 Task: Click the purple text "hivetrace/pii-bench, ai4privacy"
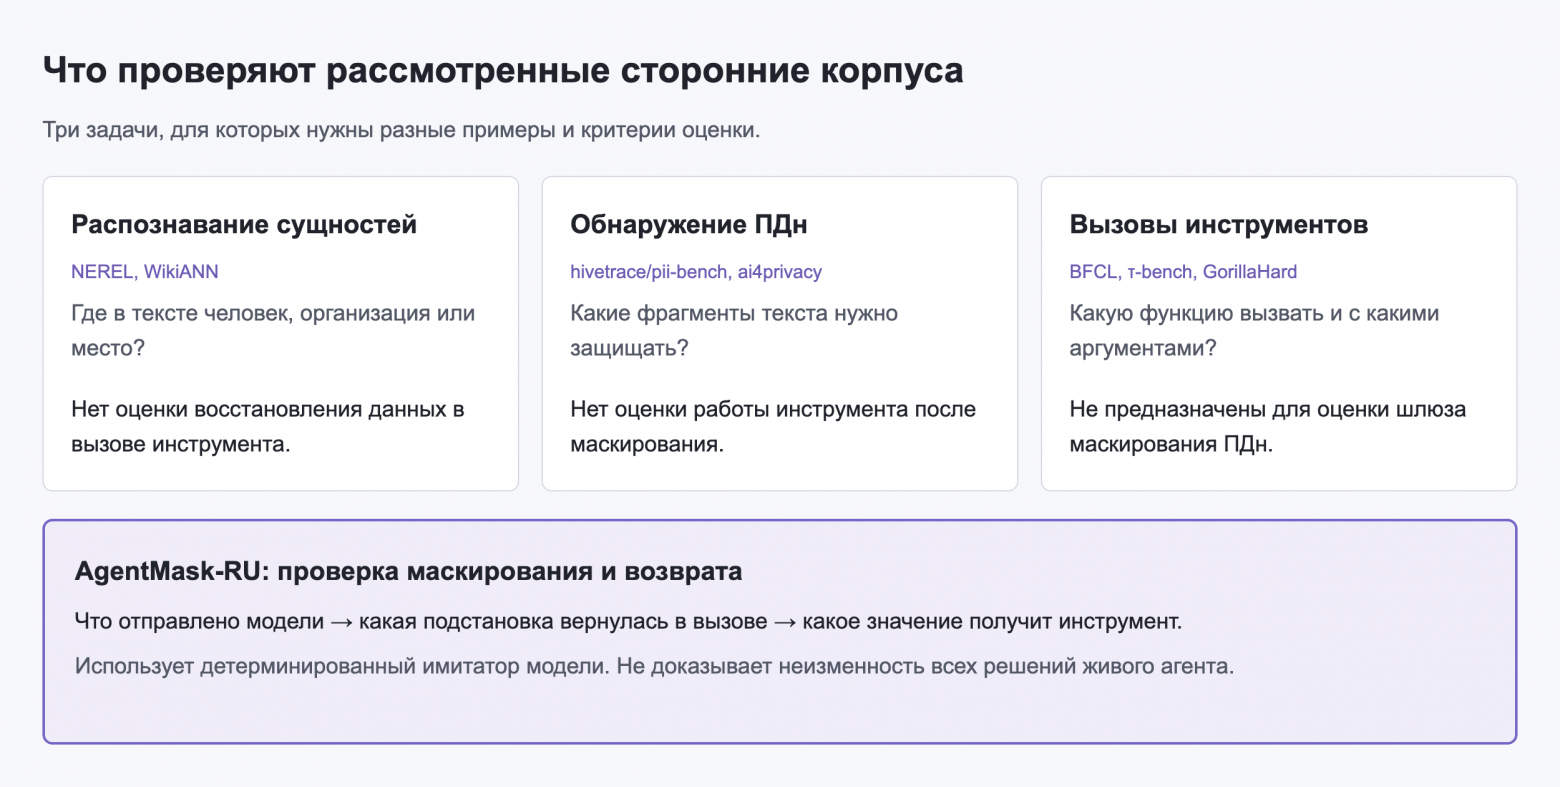tap(696, 272)
